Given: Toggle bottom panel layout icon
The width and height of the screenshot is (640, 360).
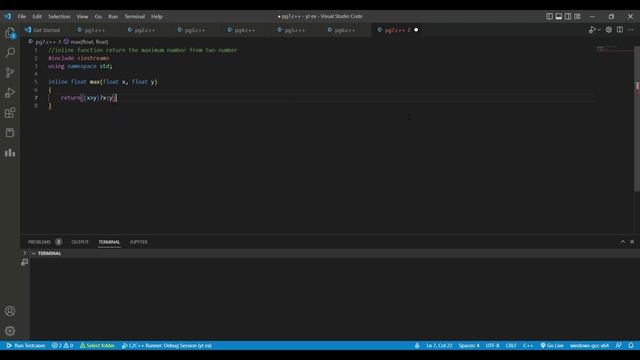Looking at the screenshot, I should click(x=559, y=16).
